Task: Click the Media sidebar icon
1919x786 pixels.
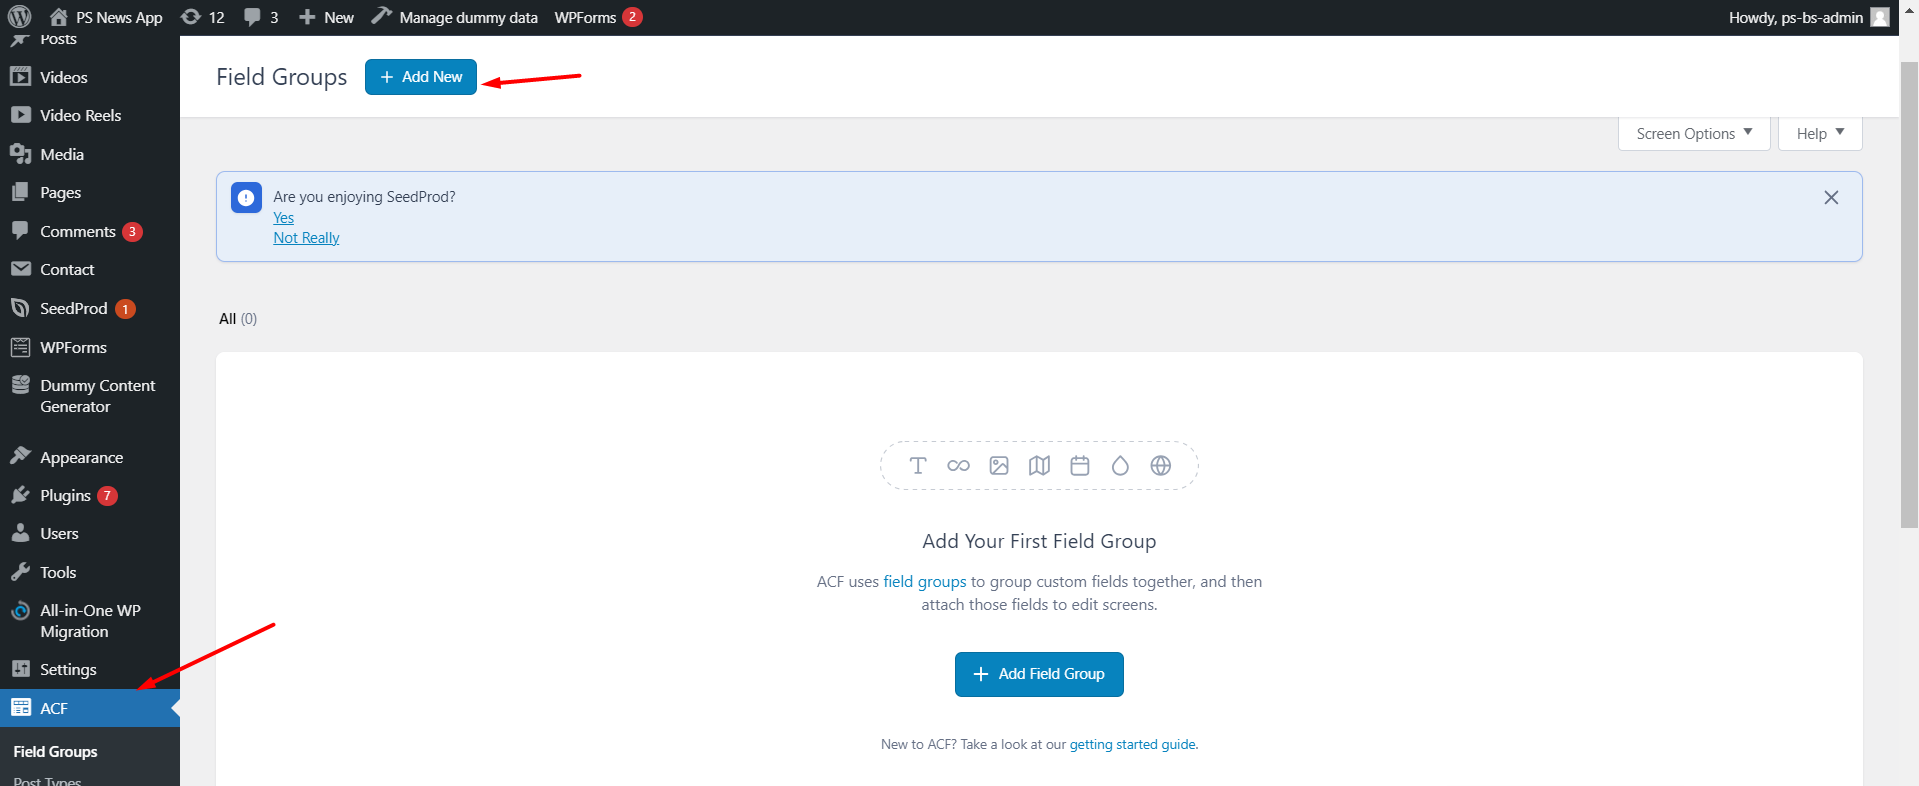Action: [21, 154]
